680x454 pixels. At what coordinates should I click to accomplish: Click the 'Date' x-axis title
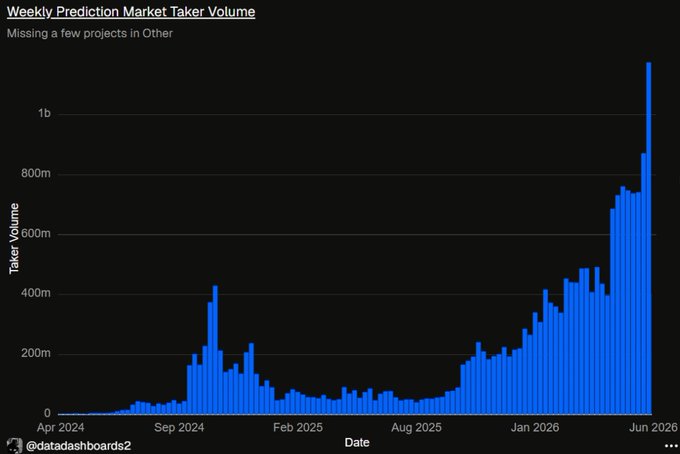[x=357, y=443]
